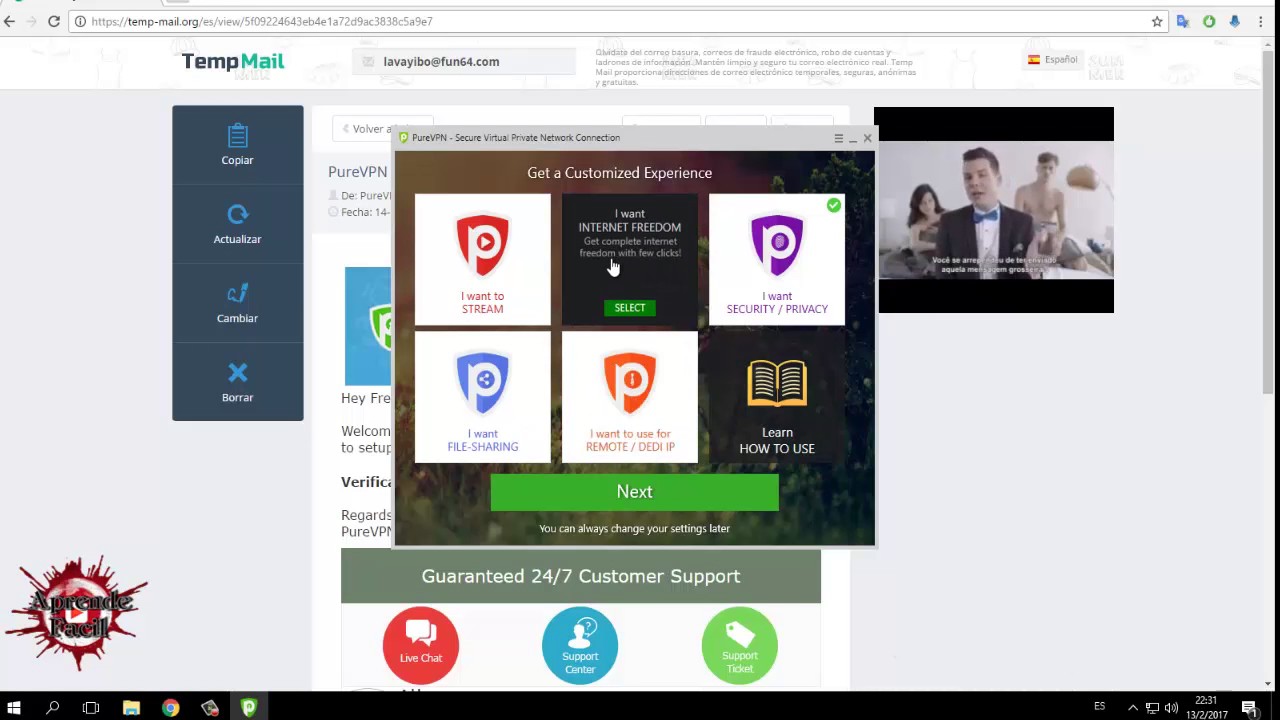This screenshot has width=1280, height=720.
Task: Toggle the green checkmark on Security/Privacy tile
Action: tap(834, 205)
